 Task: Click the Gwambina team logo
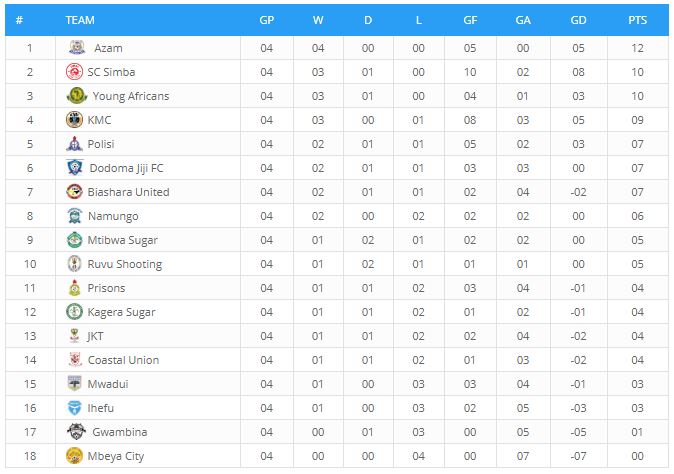[77, 432]
